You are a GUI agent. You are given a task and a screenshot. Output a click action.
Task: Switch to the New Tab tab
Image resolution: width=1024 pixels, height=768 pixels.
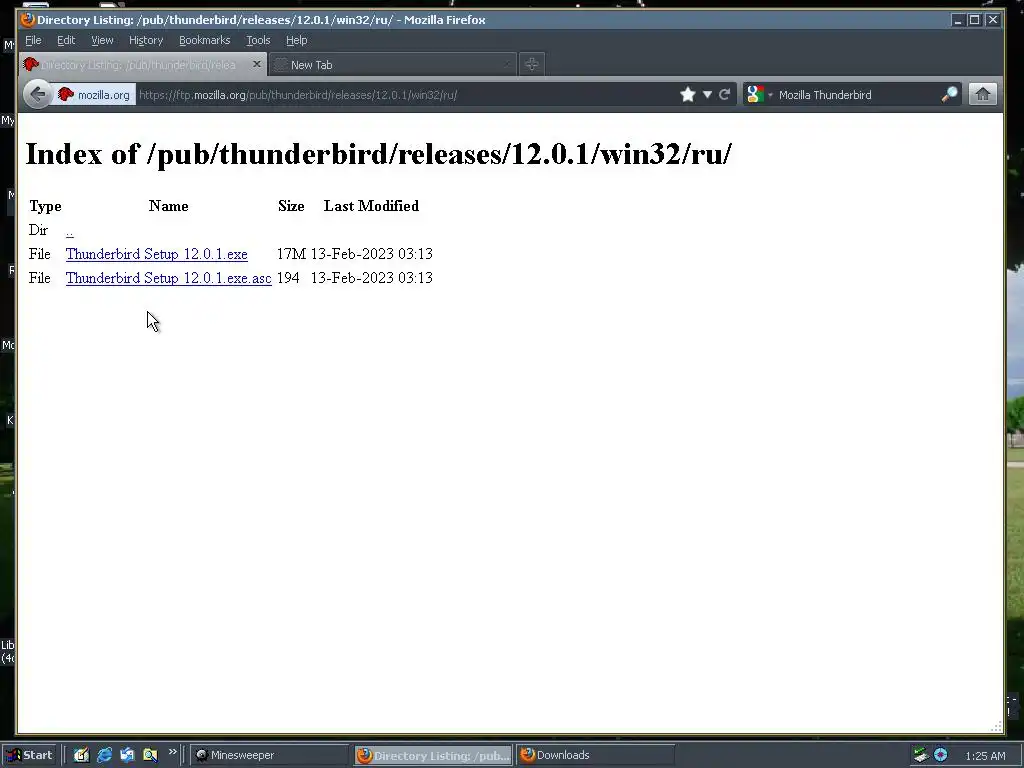pos(392,65)
